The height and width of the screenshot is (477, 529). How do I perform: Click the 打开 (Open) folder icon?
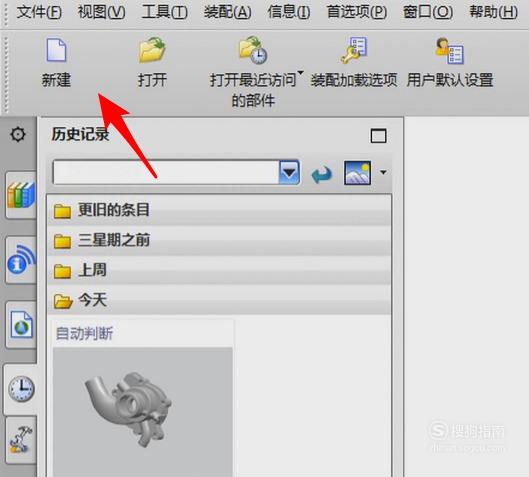click(x=152, y=50)
